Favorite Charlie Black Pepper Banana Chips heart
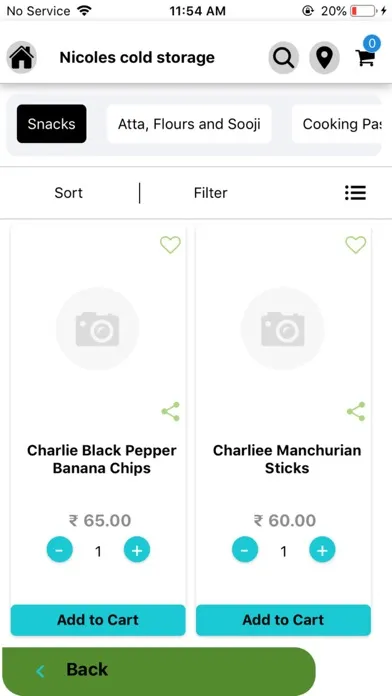392x696 pixels. (x=170, y=245)
